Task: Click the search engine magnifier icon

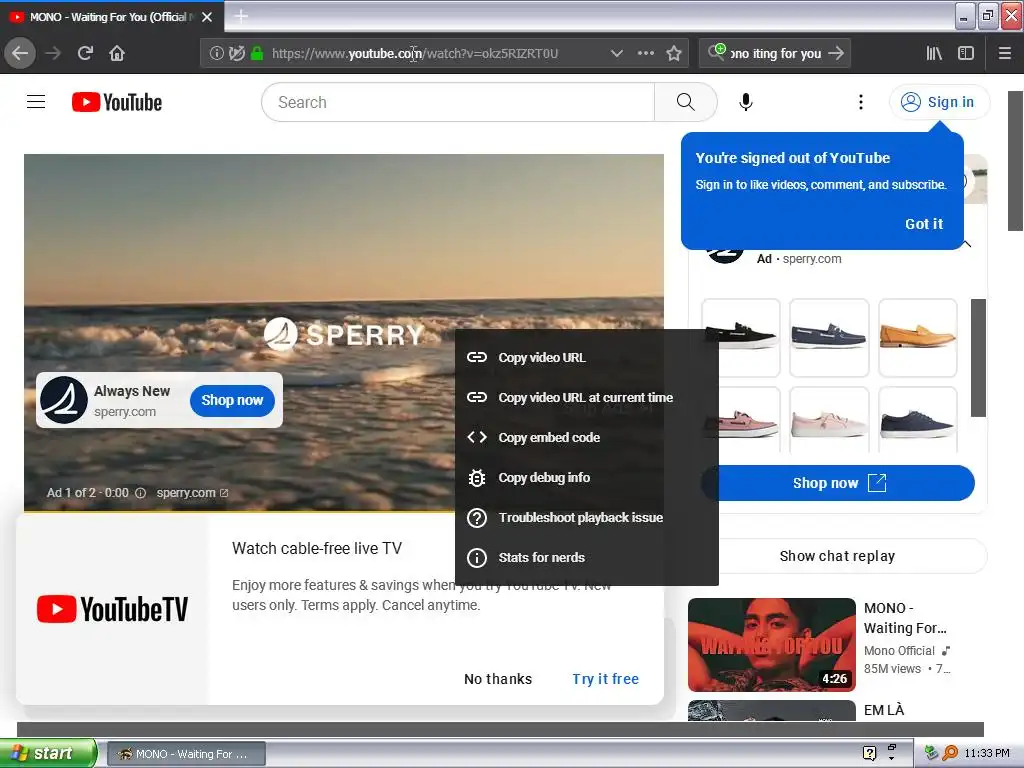Action: click(716, 52)
